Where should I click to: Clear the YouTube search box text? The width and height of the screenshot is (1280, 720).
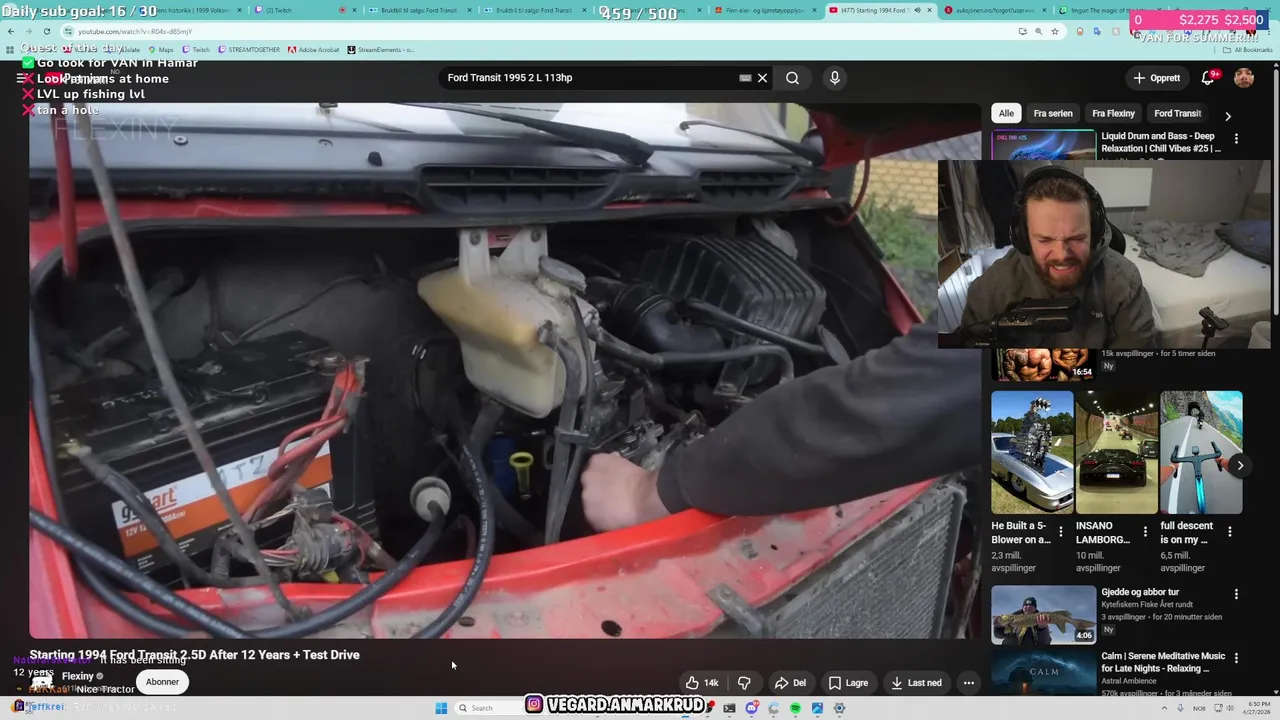click(762, 78)
